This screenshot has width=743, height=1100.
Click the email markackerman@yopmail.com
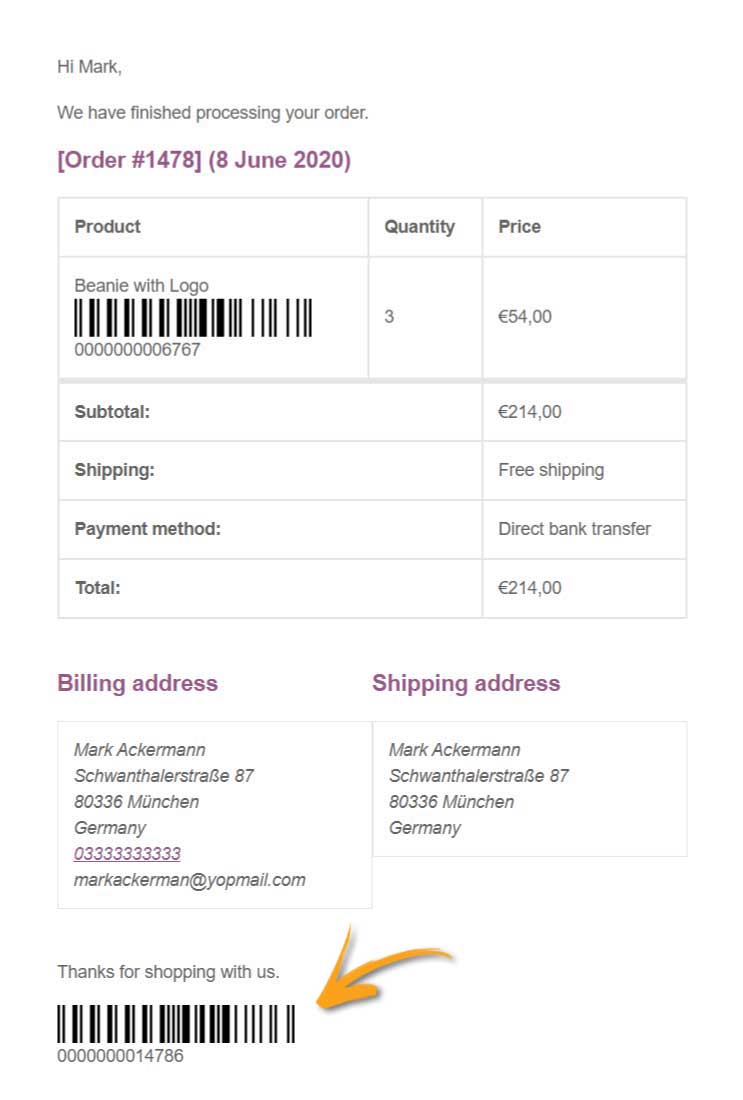point(189,880)
